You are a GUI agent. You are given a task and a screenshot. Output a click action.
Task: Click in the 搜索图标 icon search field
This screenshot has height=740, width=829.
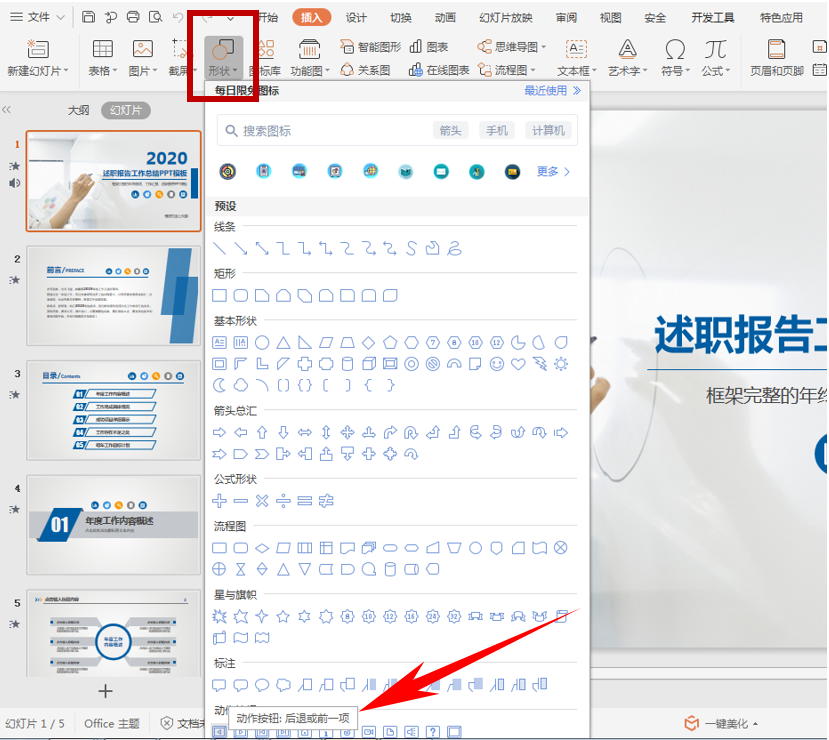(397, 131)
